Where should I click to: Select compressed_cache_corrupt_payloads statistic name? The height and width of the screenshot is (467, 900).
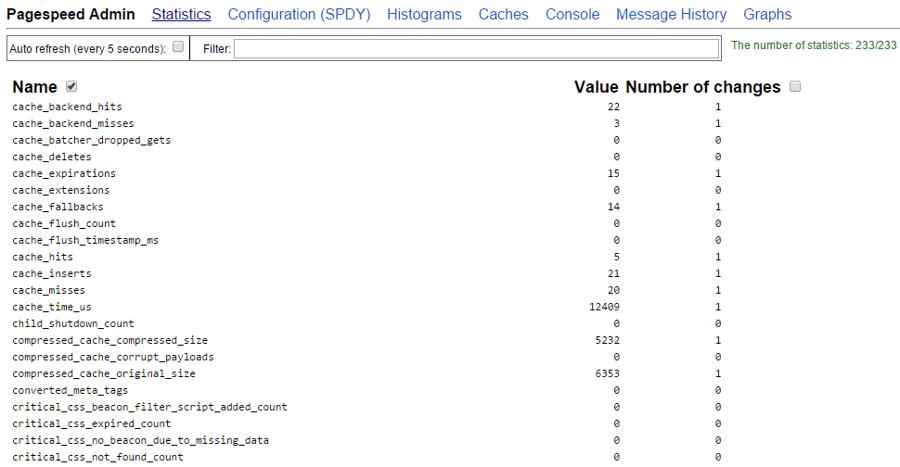113,357
